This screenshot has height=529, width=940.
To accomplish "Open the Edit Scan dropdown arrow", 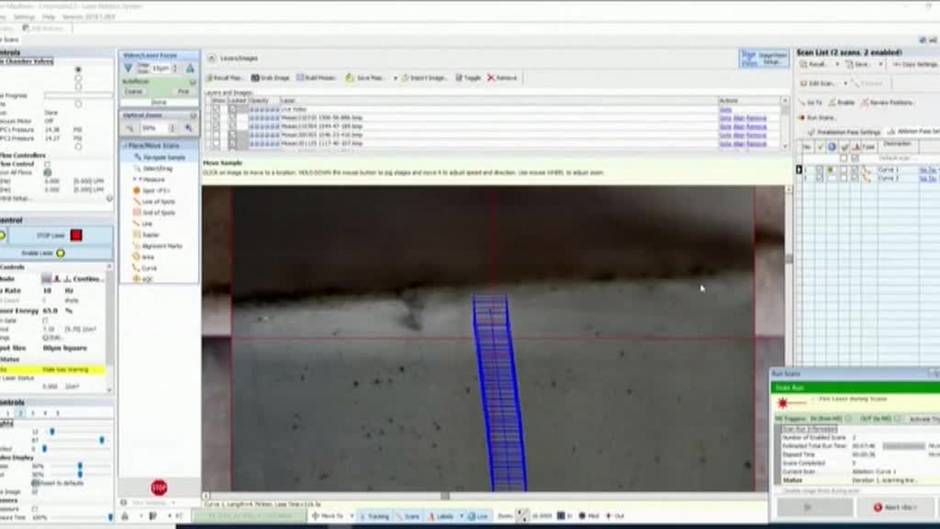I will 846,84.
